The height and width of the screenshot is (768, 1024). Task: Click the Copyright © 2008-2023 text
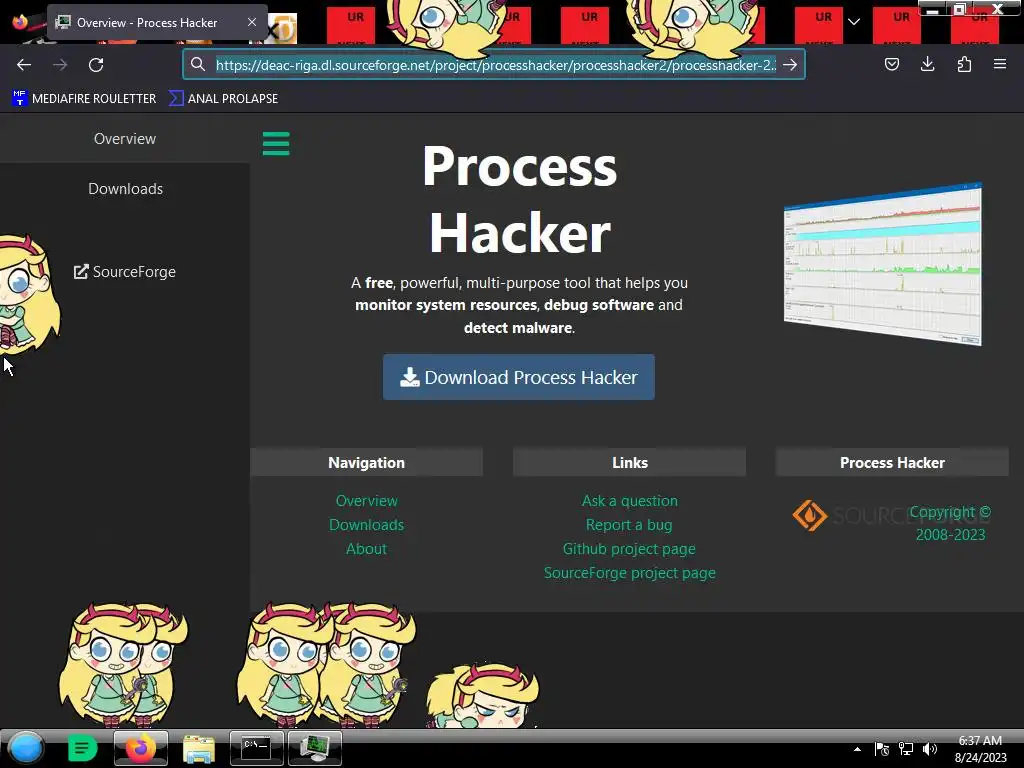pos(950,523)
